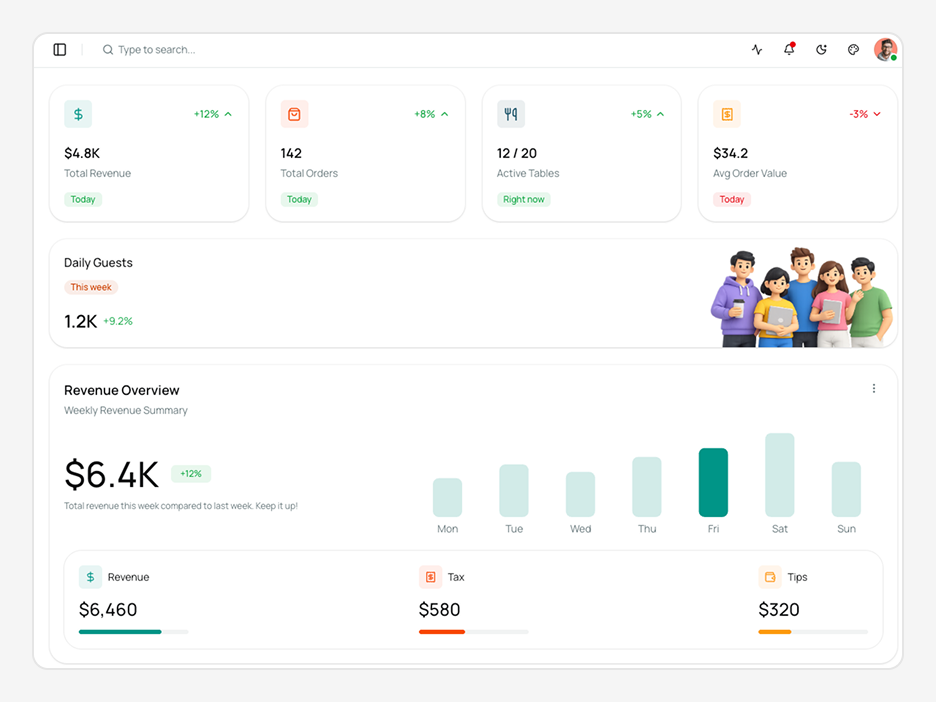Open notifications bell
936x702 pixels.
click(789, 49)
